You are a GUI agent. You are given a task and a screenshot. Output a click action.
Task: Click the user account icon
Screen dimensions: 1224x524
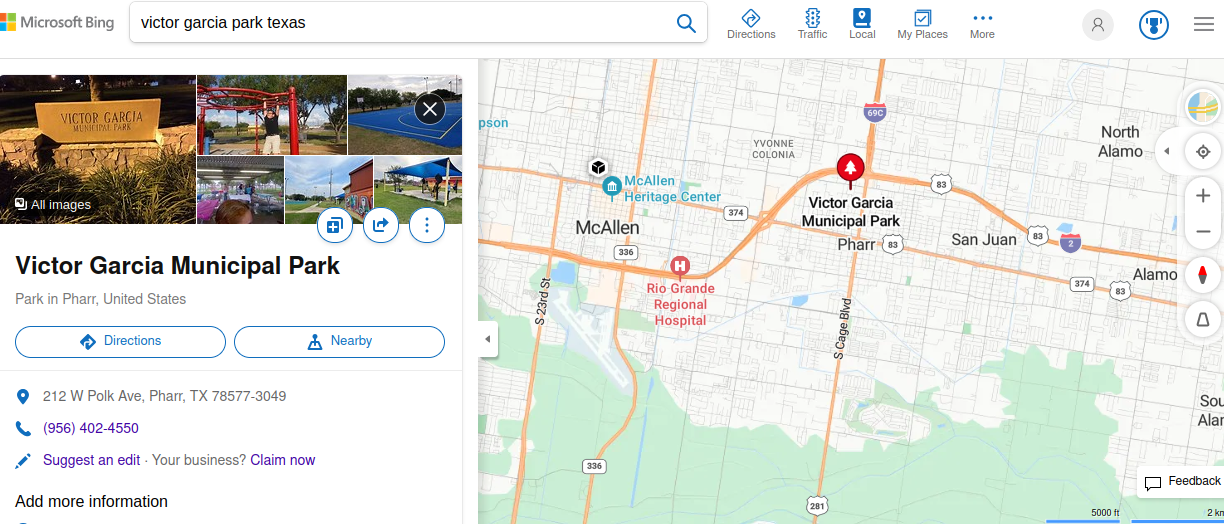(1098, 25)
